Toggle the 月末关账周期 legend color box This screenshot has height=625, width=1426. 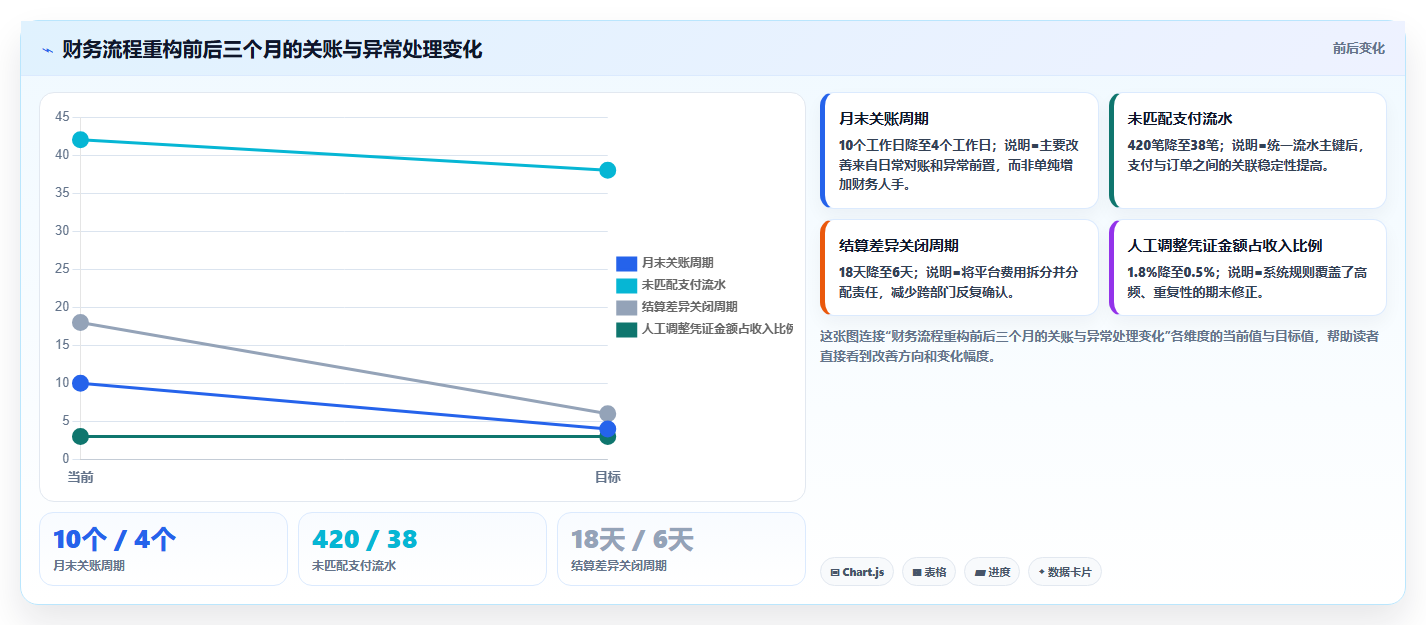pyautogui.click(x=626, y=263)
